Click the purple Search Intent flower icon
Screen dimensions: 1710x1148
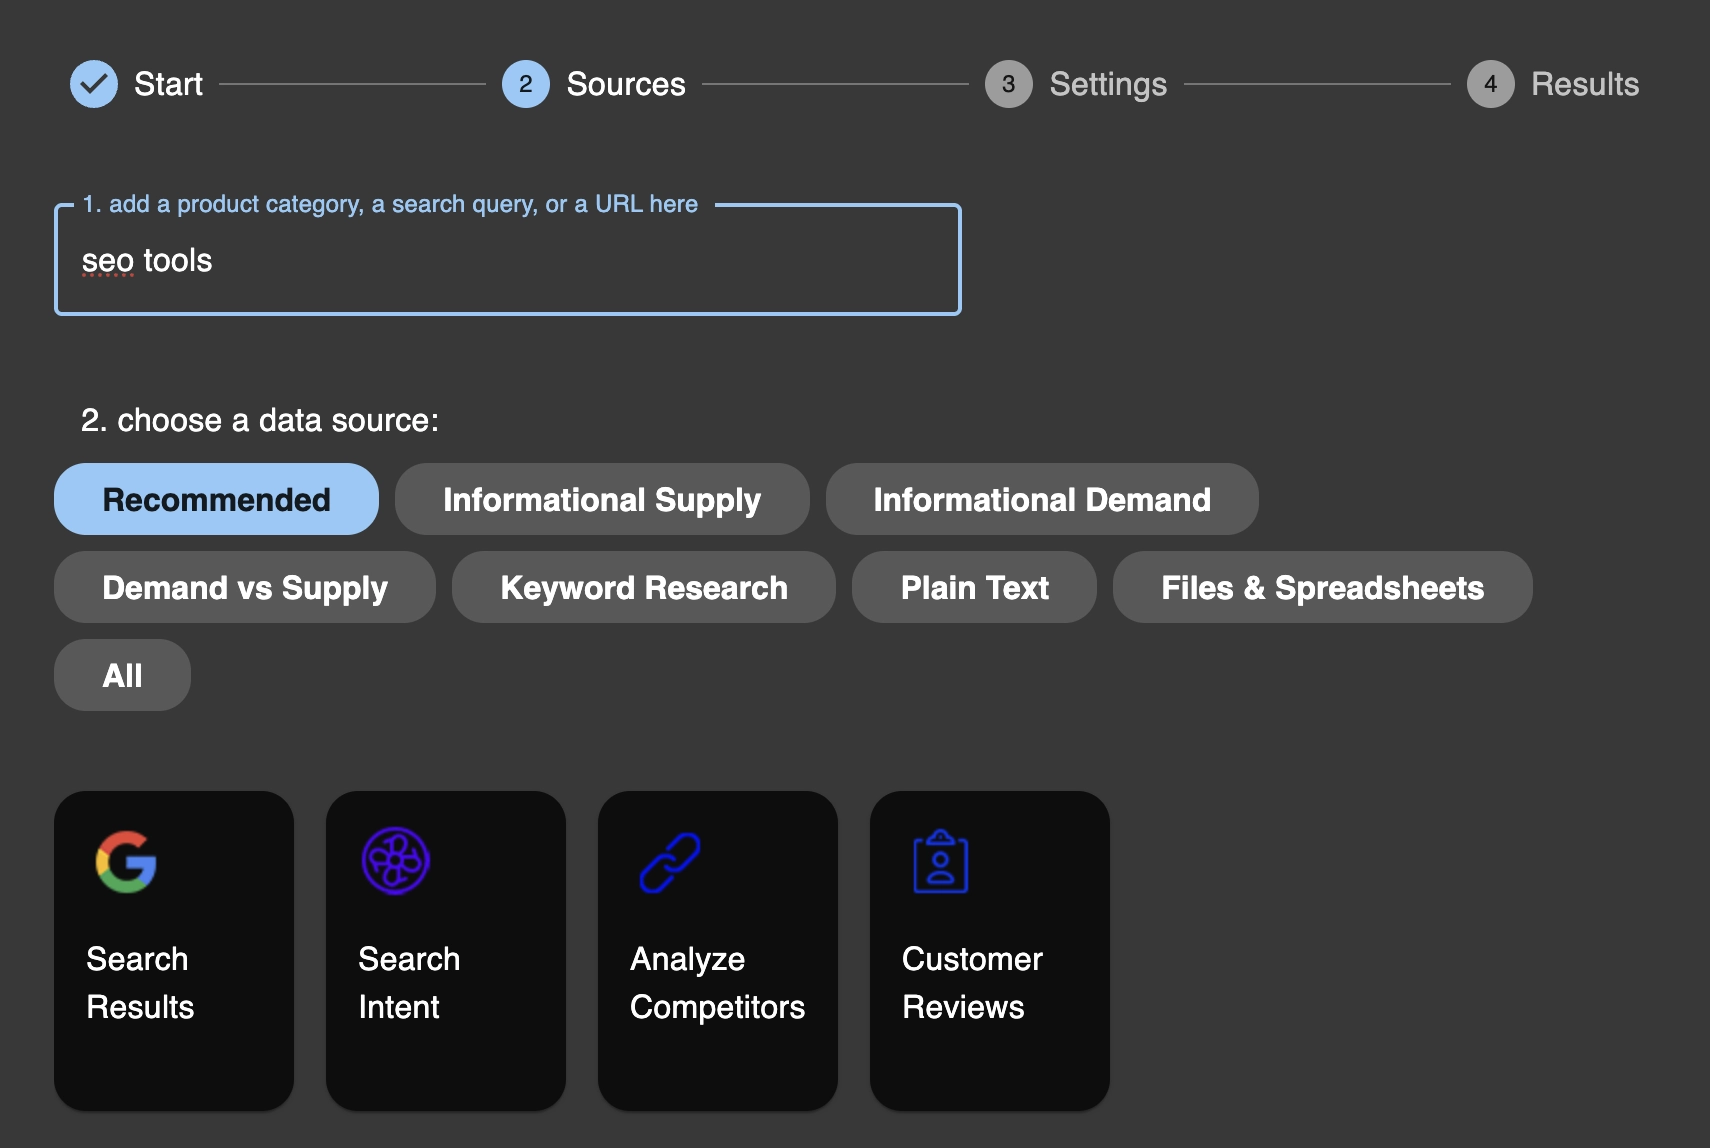(x=396, y=861)
